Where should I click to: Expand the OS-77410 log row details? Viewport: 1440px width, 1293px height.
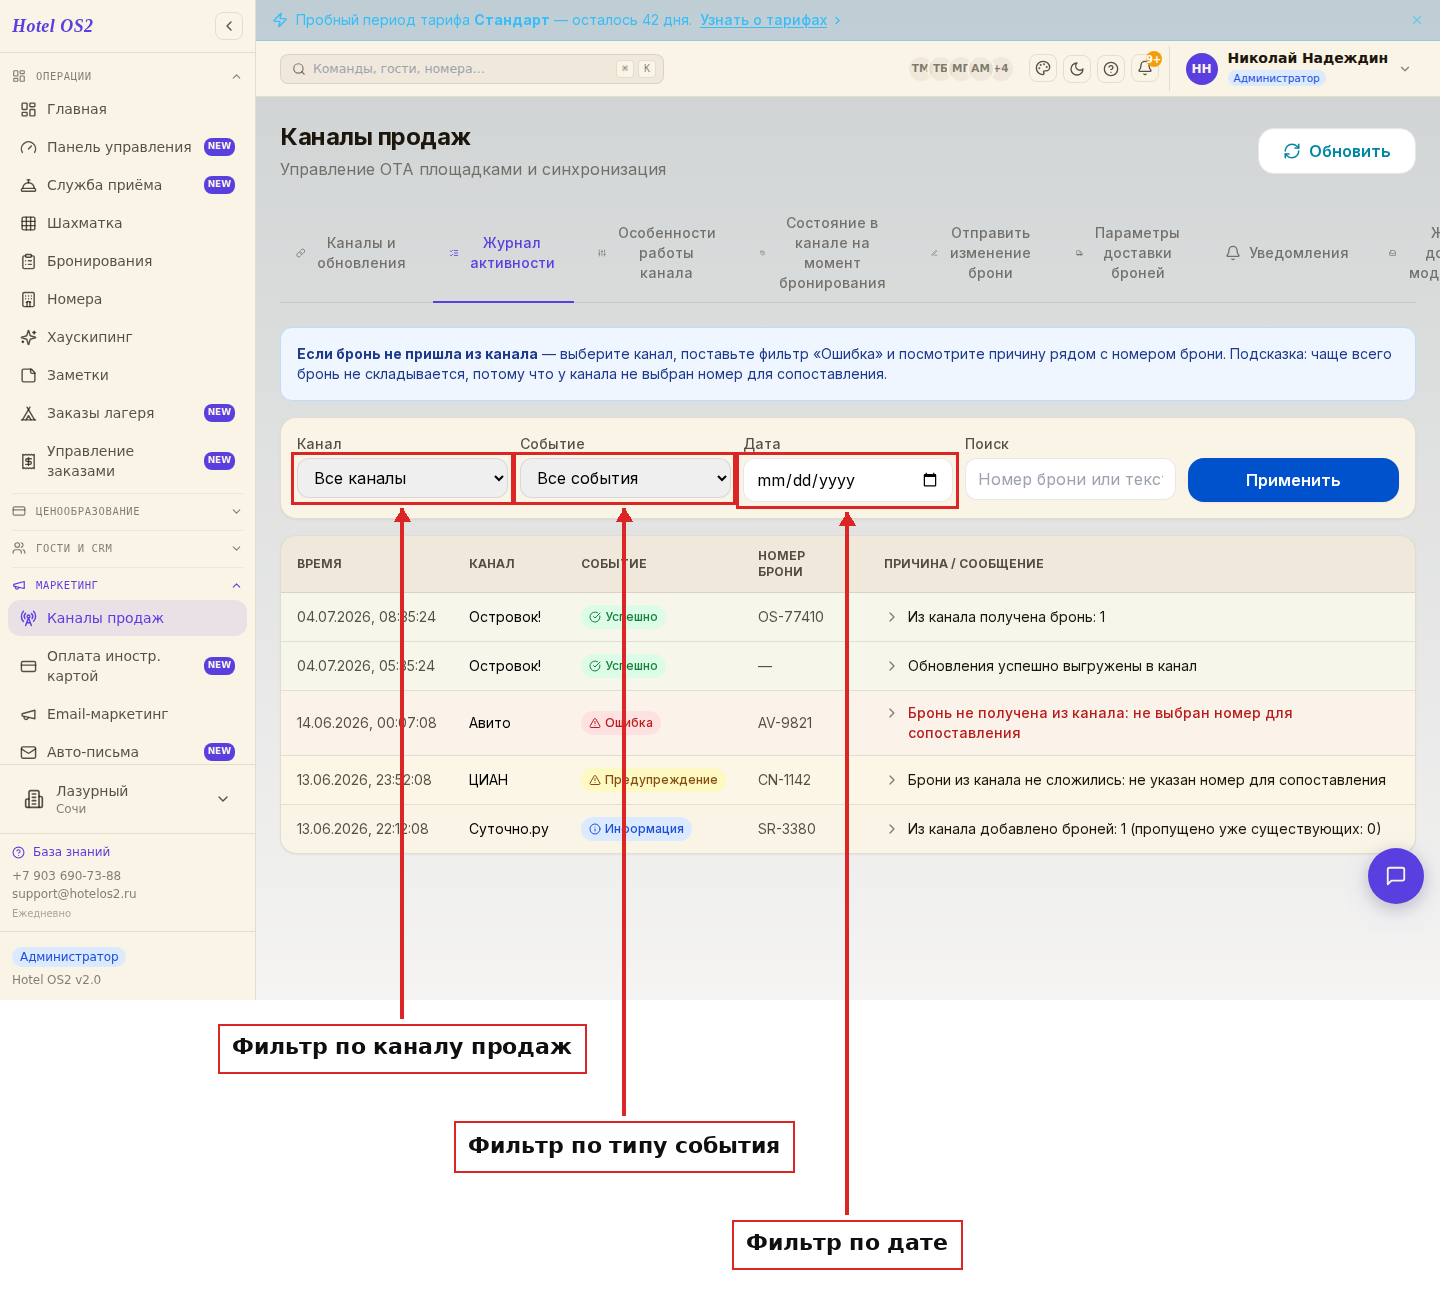point(891,617)
